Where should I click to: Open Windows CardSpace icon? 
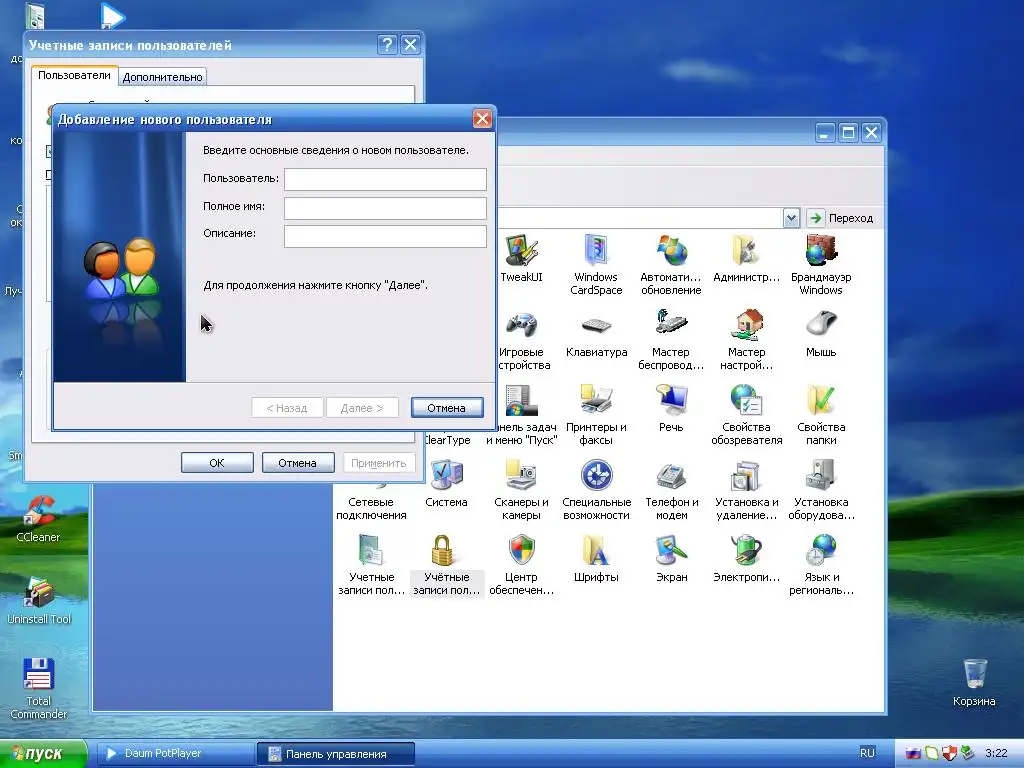(596, 251)
